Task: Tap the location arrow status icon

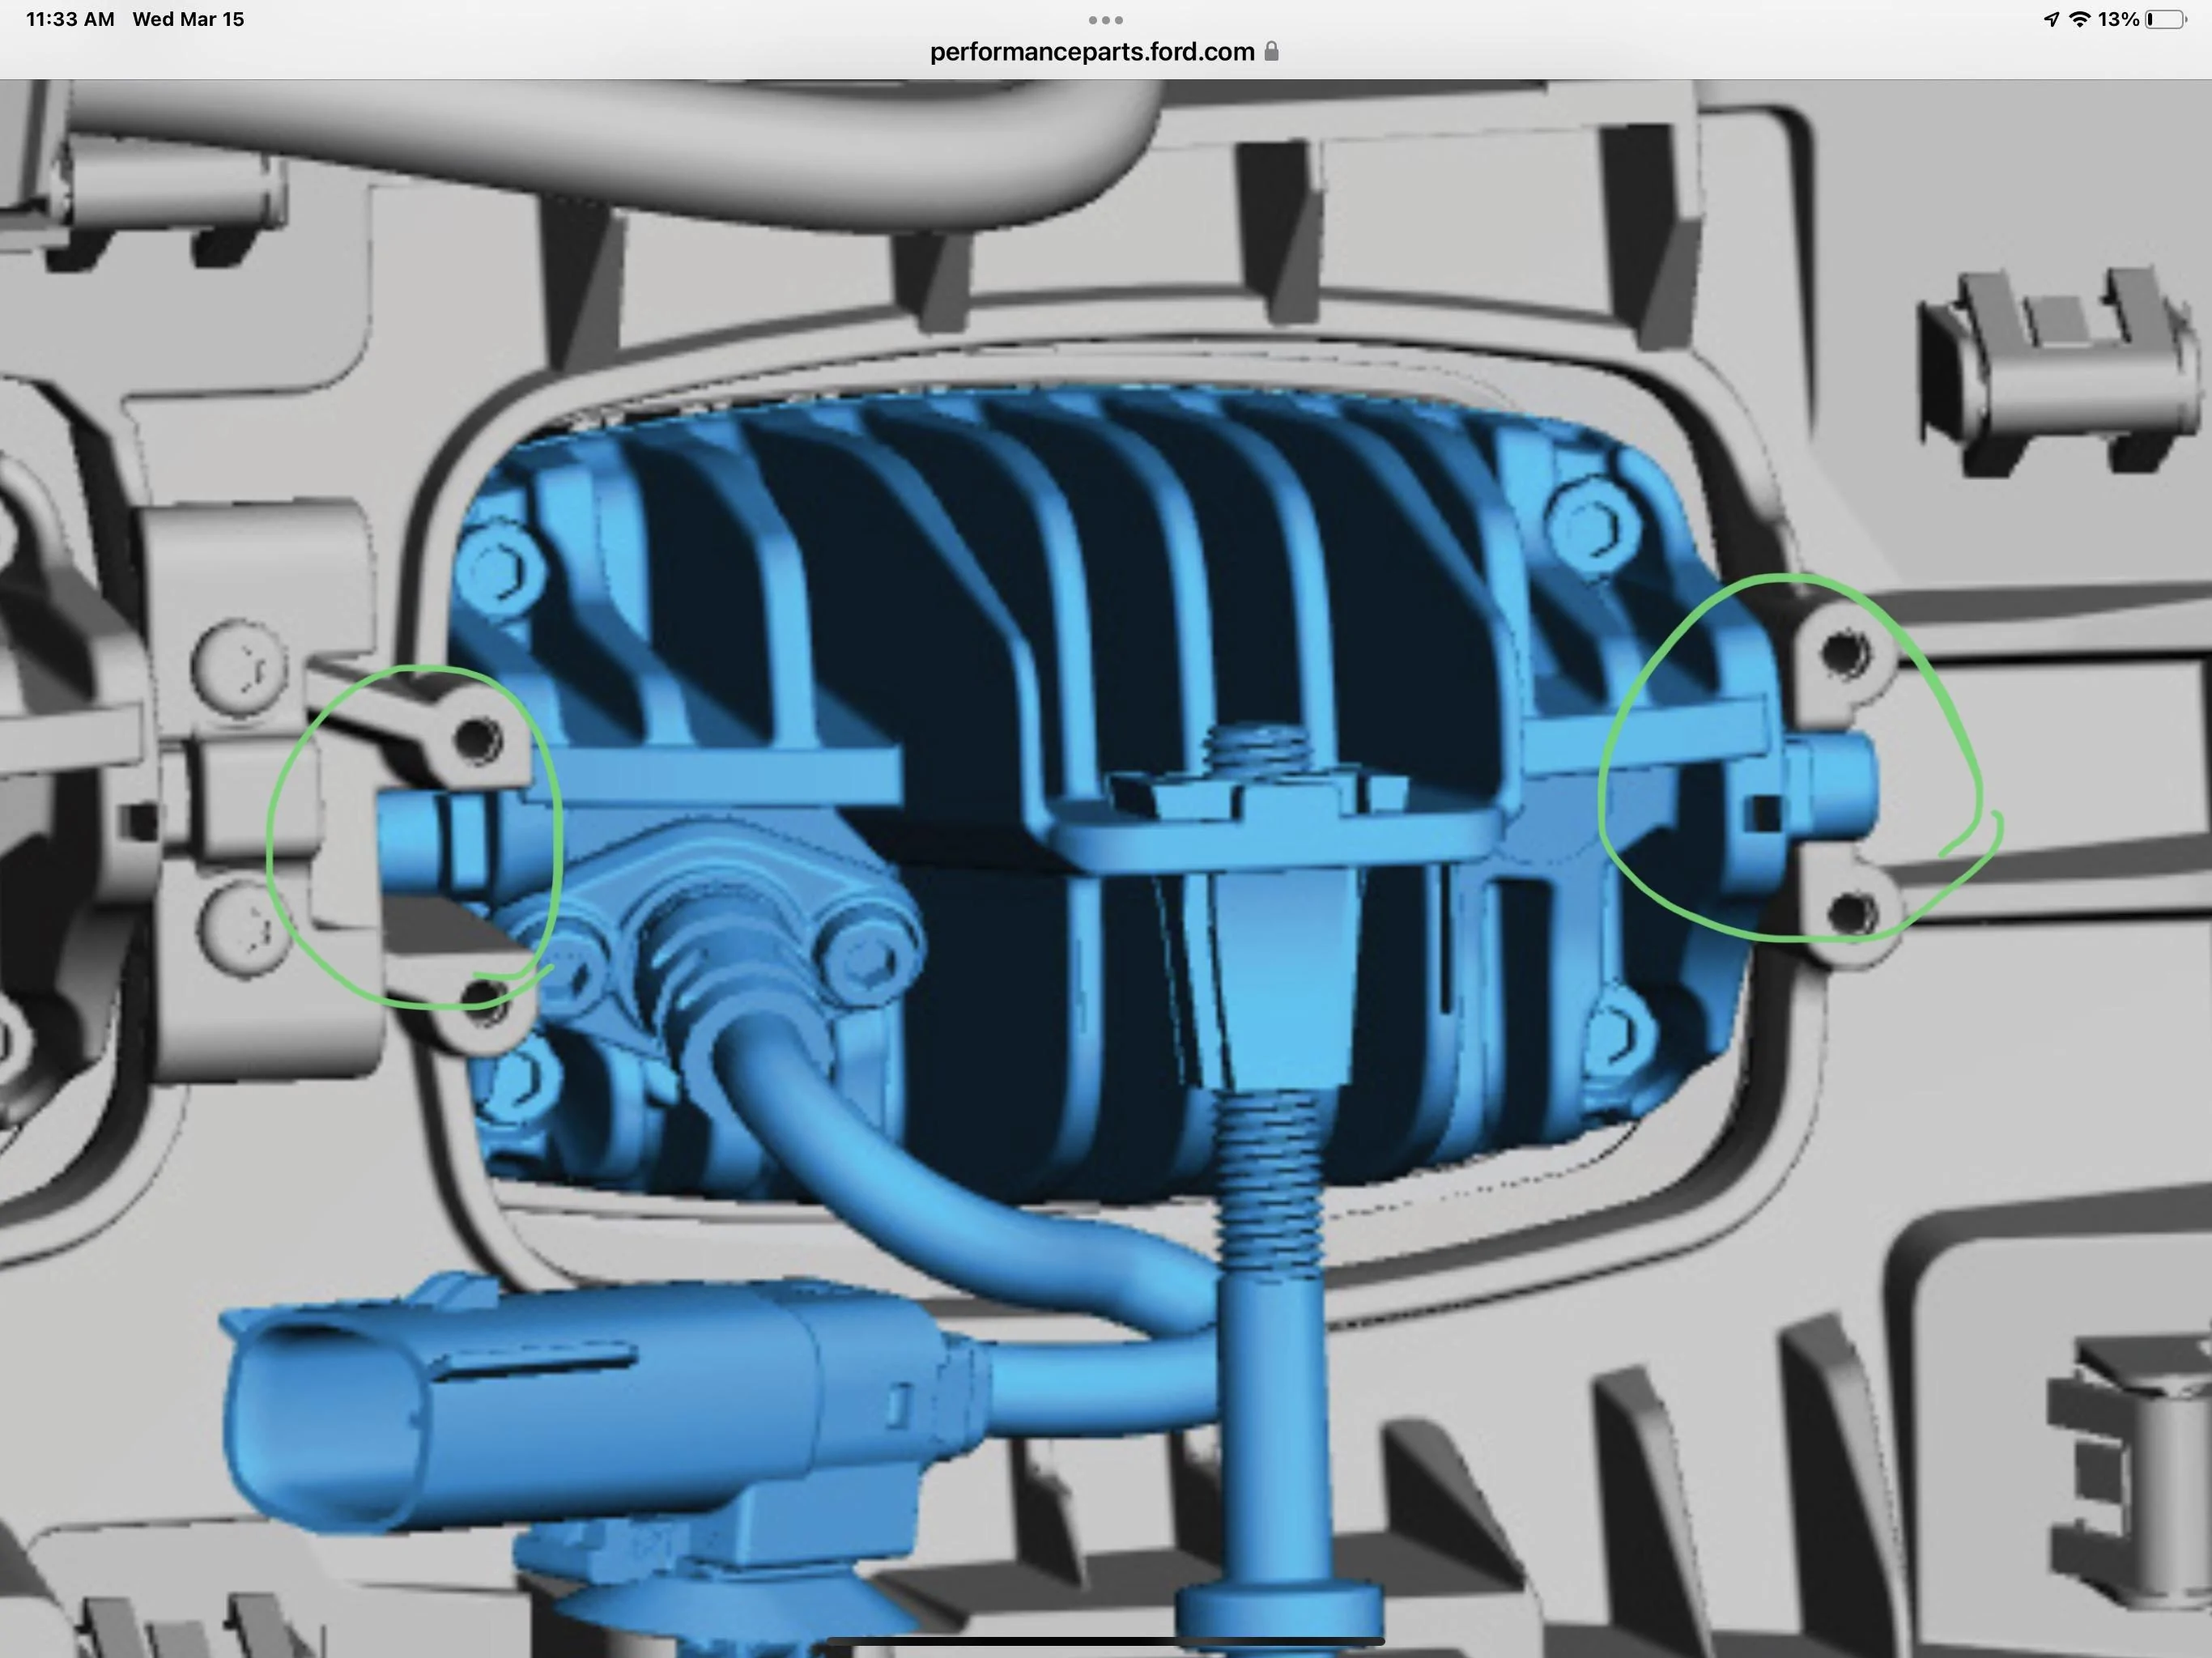Action: (2051, 19)
